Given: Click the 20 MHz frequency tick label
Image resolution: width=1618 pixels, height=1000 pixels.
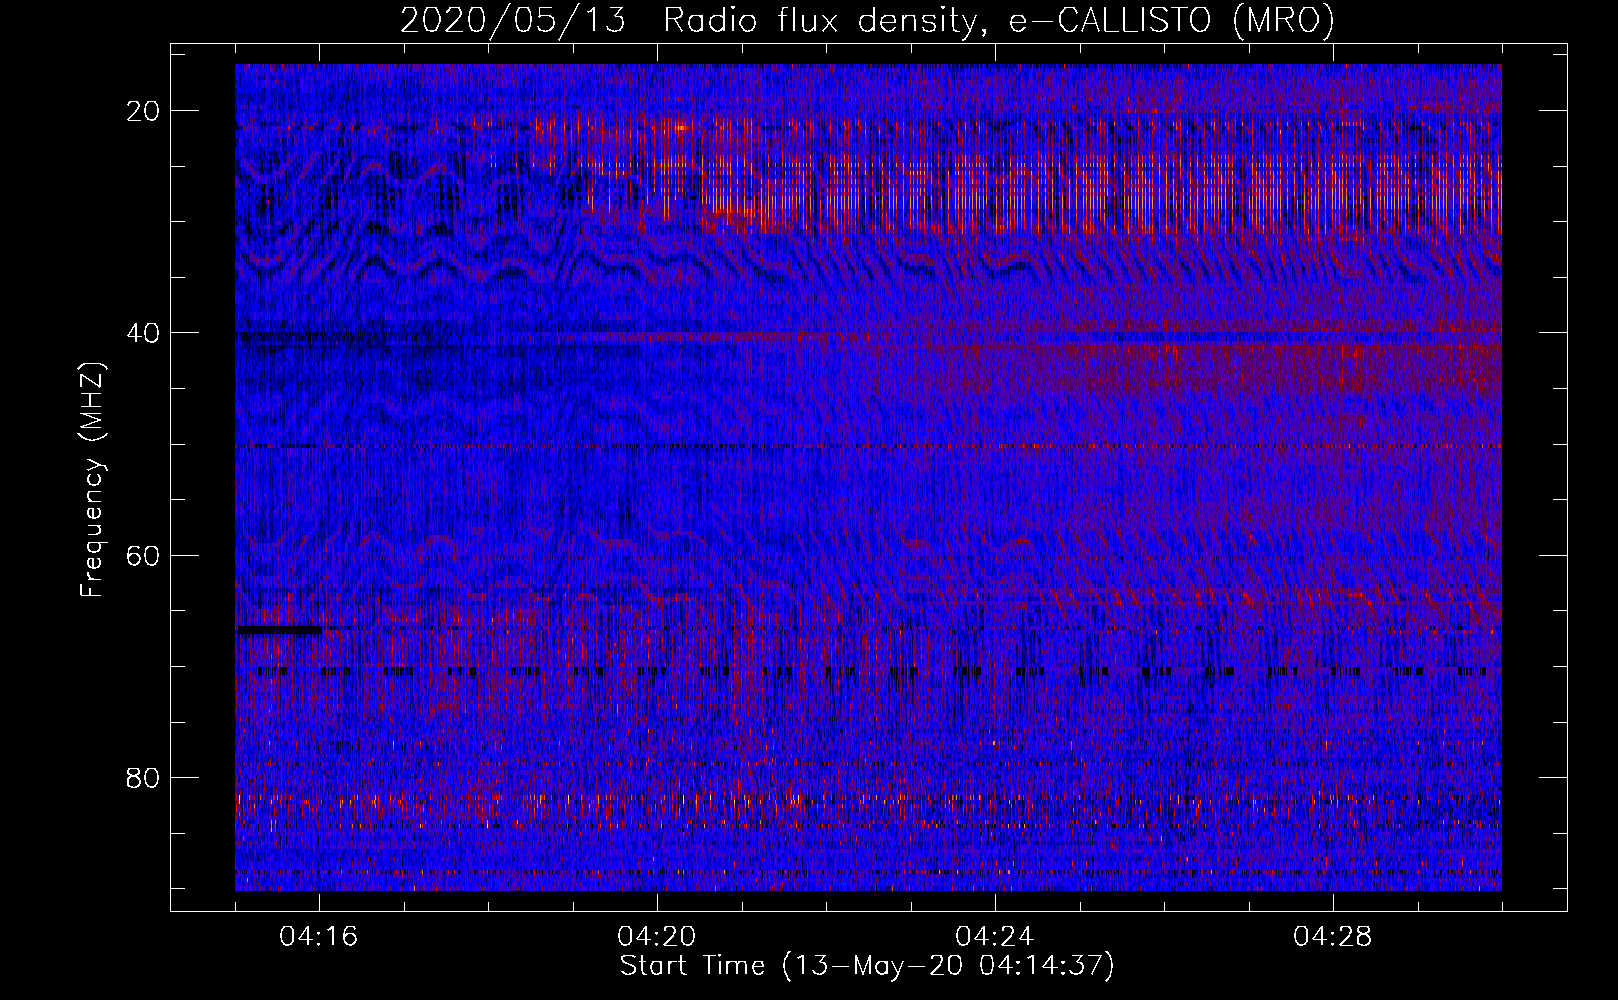Looking at the screenshot, I should 144,111.
